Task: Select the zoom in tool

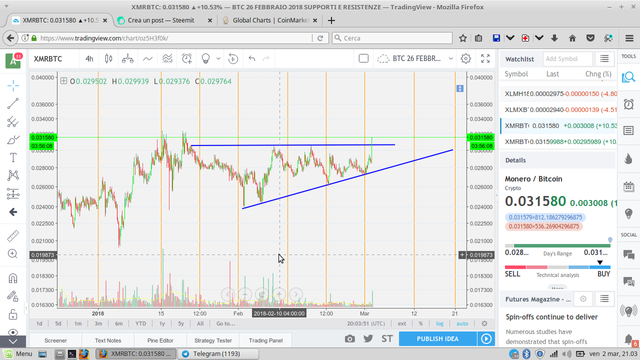Action: 13,254
